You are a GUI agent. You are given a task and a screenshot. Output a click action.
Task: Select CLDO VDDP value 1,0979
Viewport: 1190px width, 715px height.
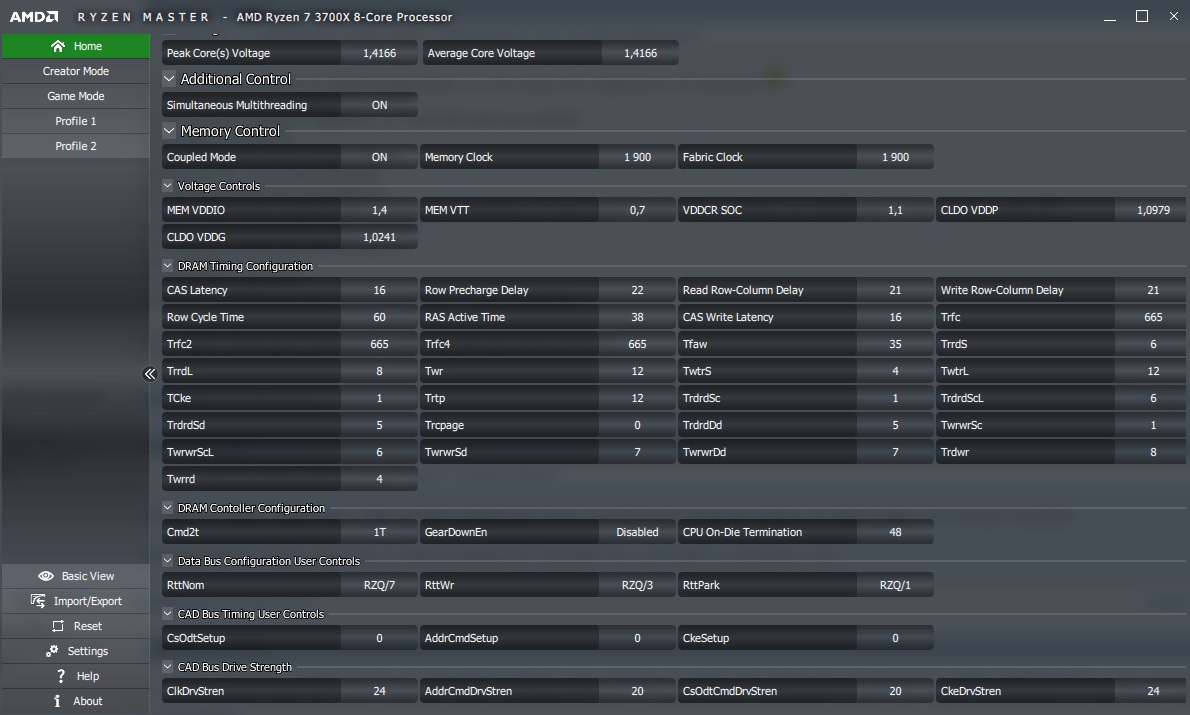point(1153,210)
